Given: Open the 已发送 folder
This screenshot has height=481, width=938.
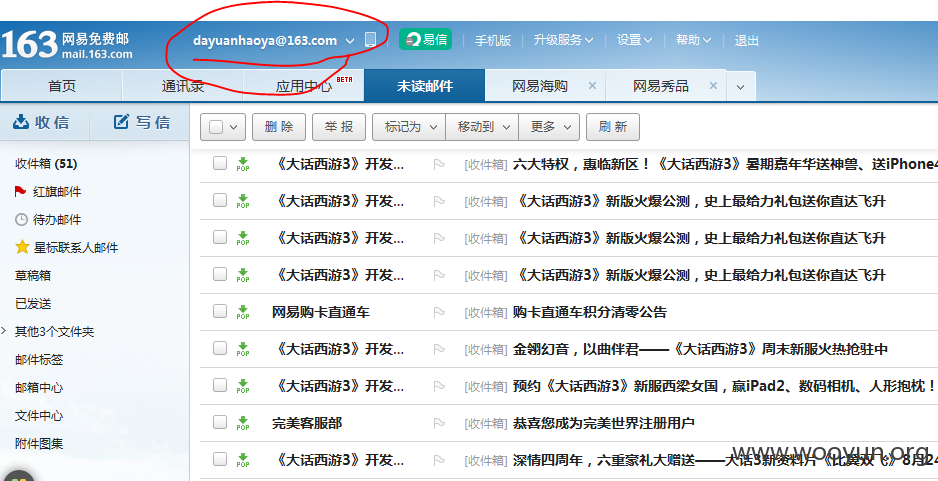Looking at the screenshot, I should click(33, 303).
